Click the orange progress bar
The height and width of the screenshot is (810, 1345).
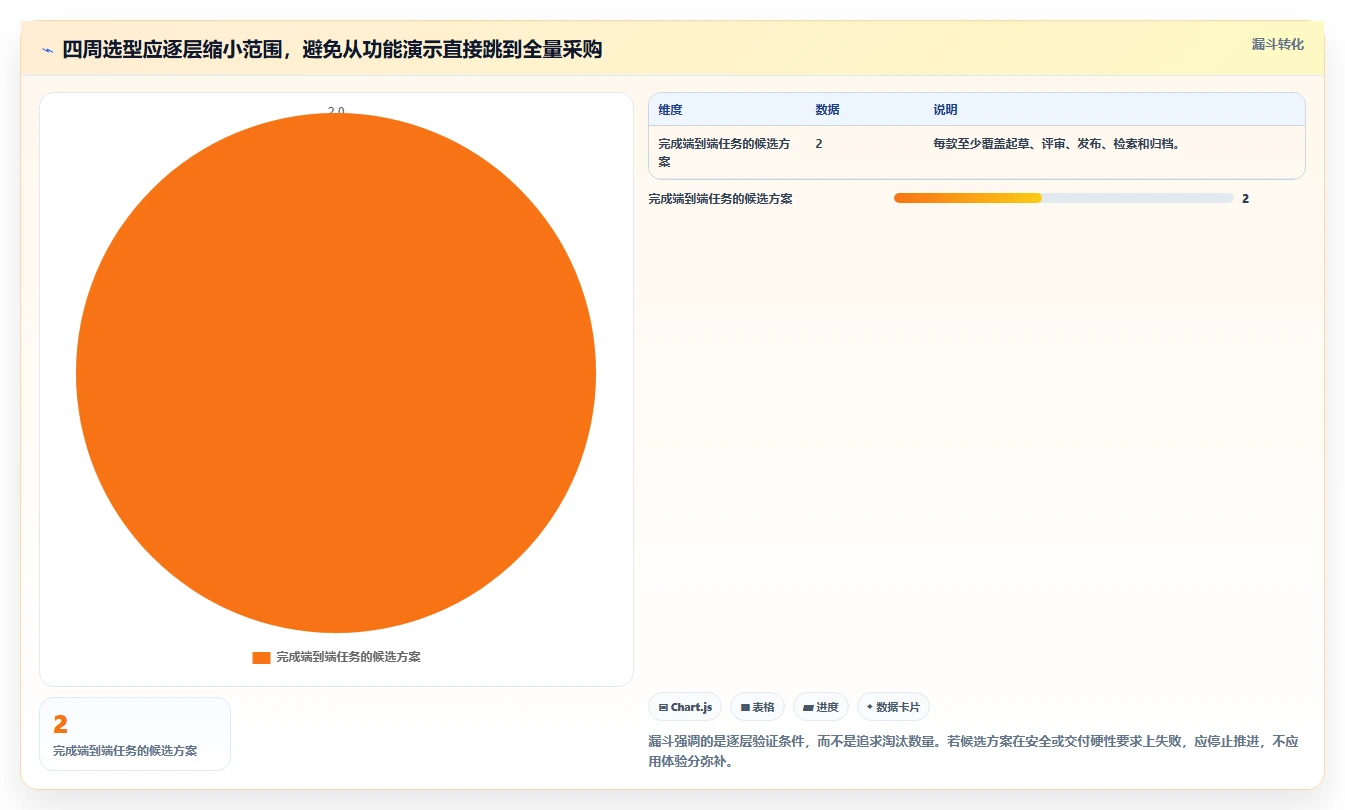968,198
